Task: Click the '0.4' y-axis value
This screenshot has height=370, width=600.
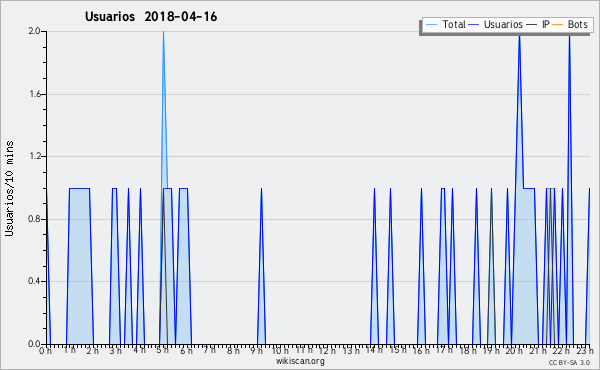Action: (34, 281)
